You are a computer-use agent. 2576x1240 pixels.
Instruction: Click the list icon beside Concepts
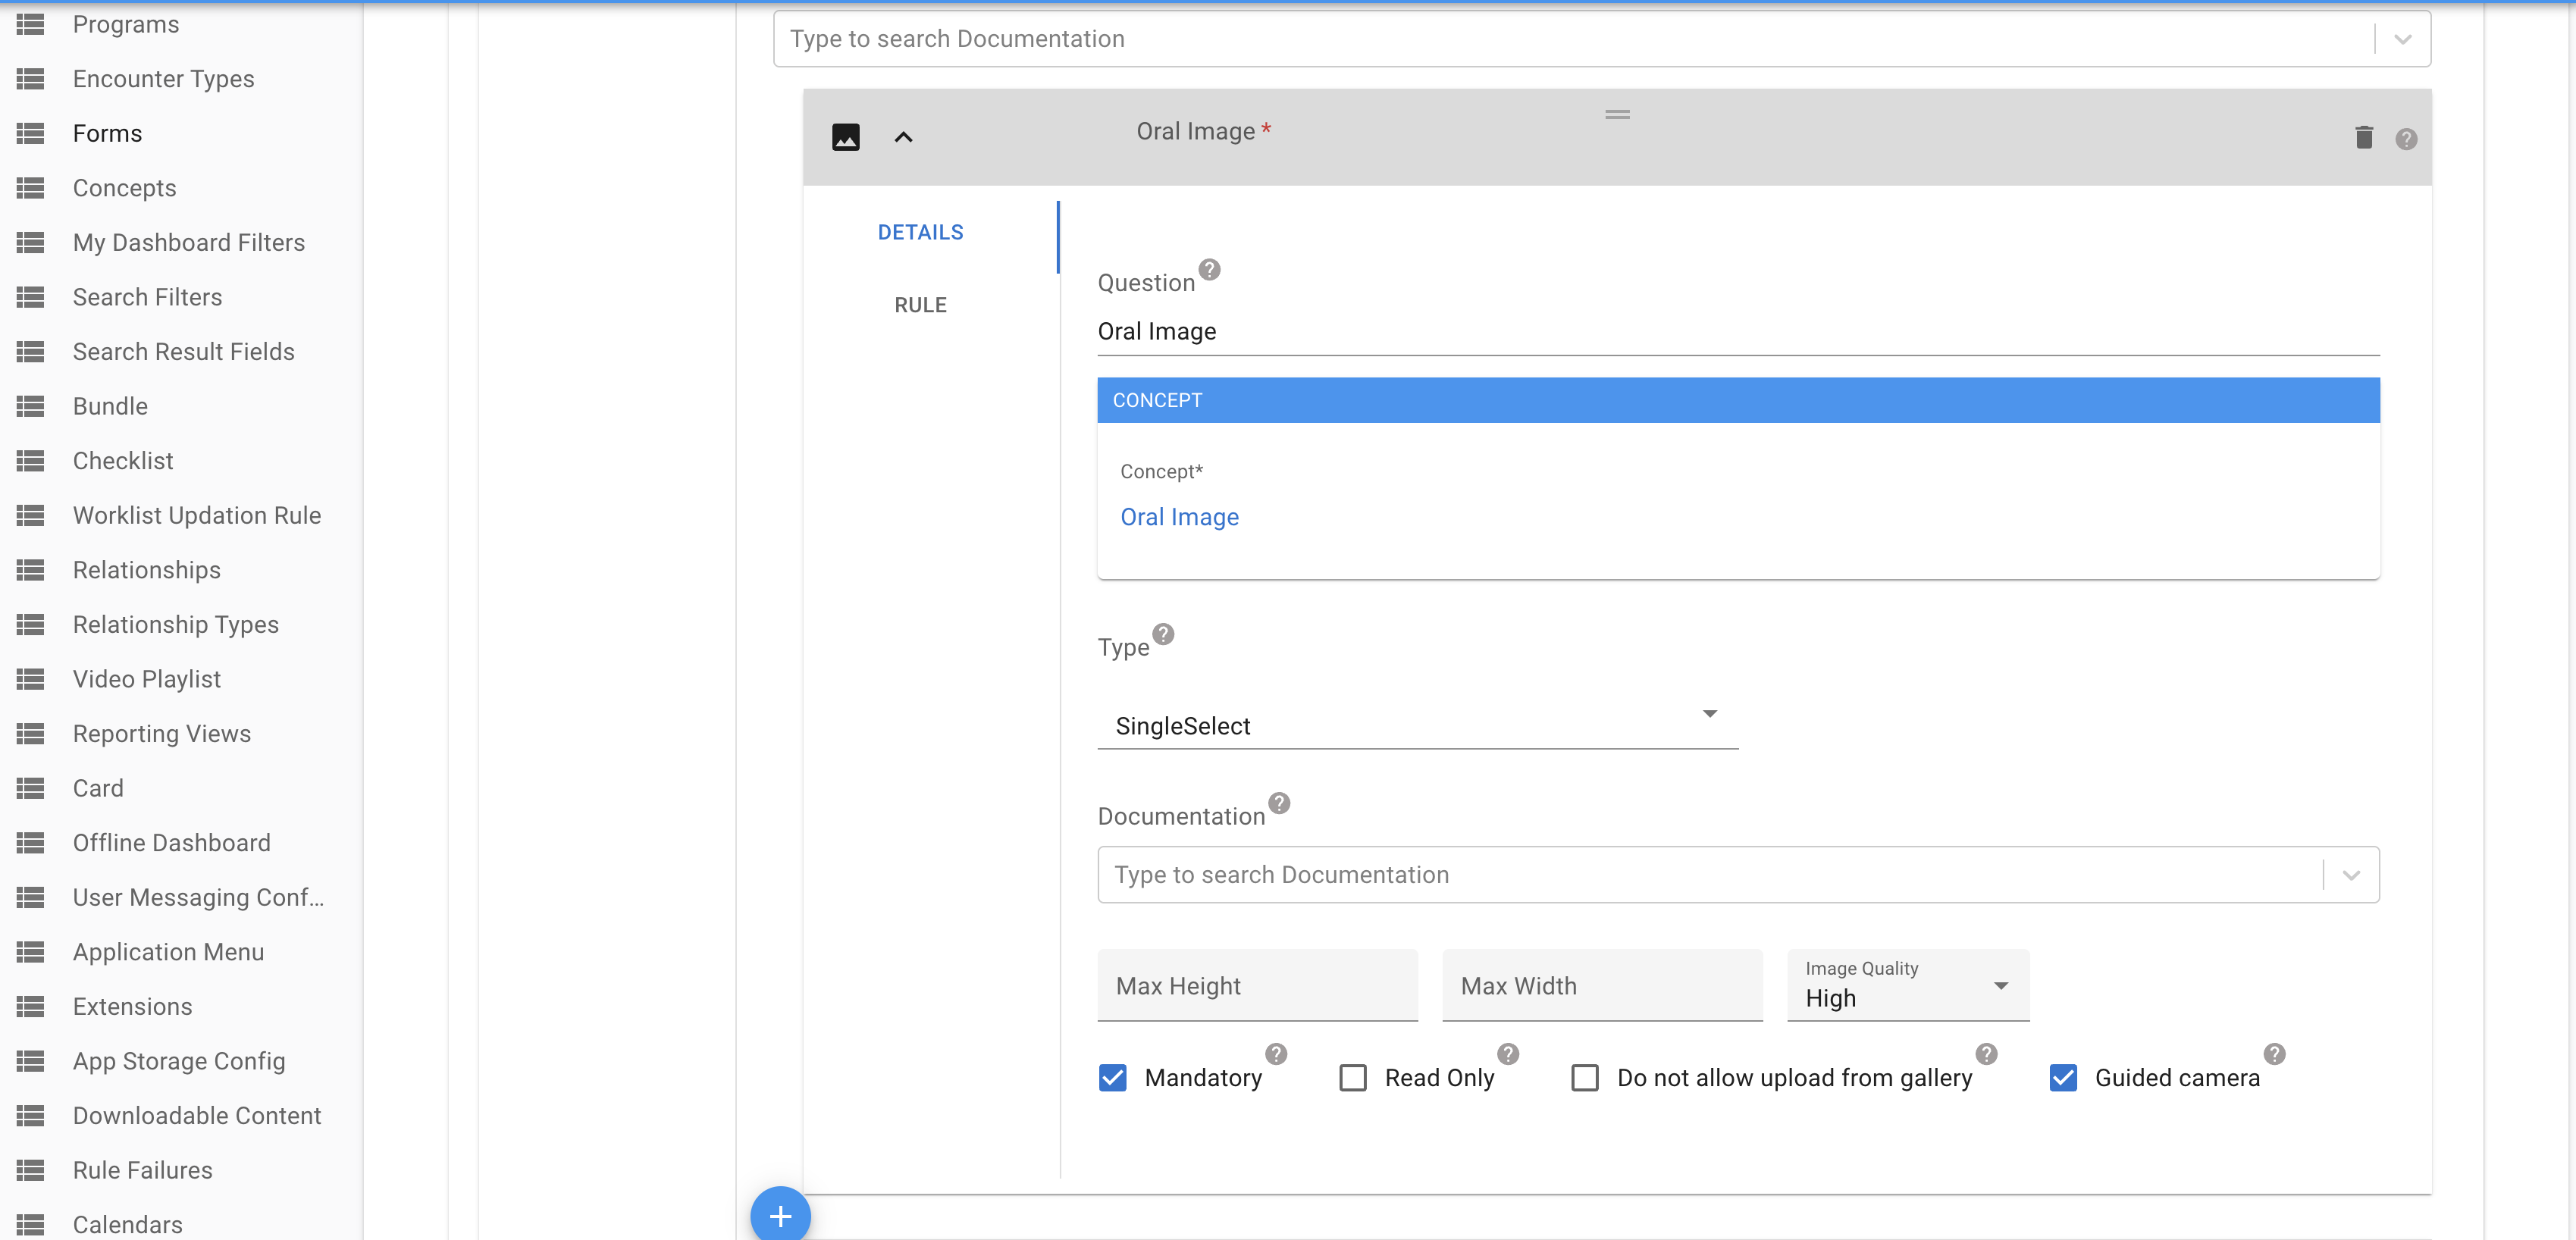pos(31,187)
